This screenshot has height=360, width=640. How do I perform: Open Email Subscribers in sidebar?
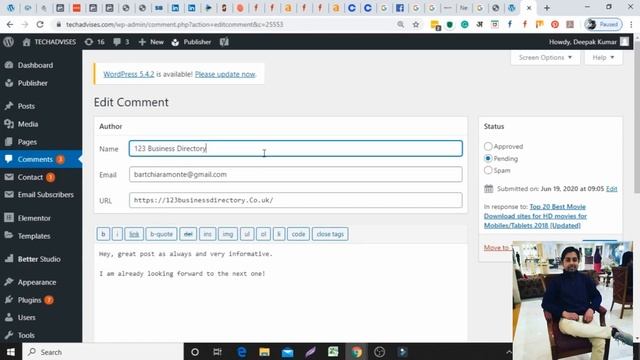tap(45, 195)
